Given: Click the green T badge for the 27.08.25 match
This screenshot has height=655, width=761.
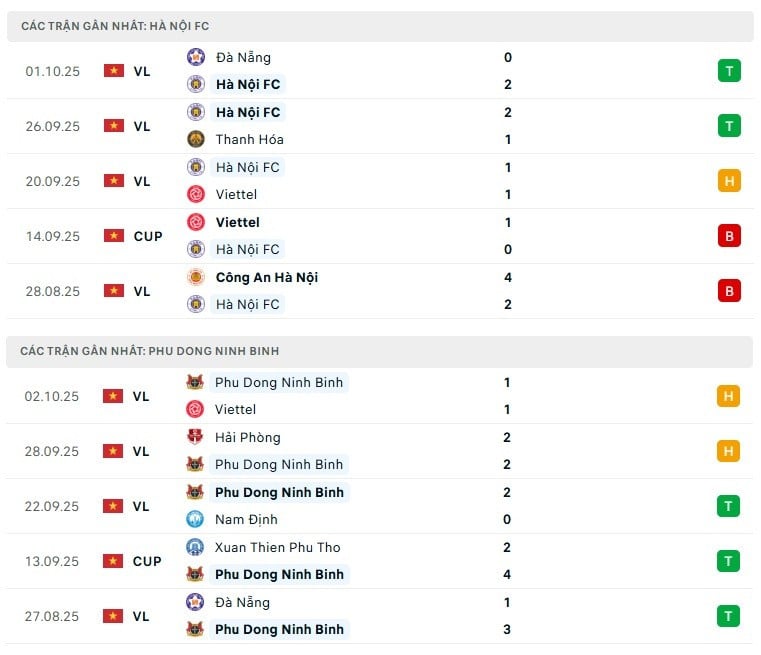Looking at the screenshot, I should click(x=729, y=616).
